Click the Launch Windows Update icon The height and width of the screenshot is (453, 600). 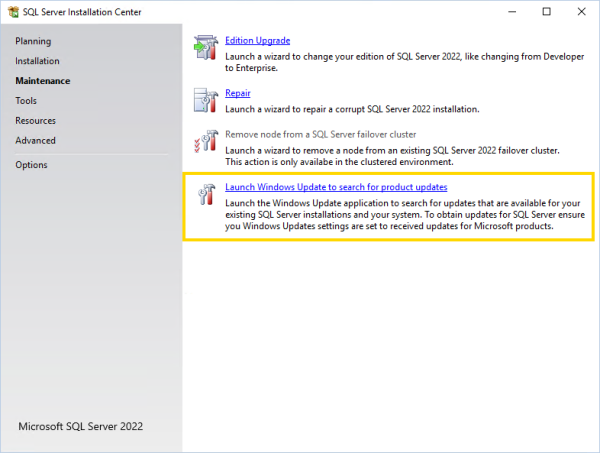pyautogui.click(x=207, y=194)
